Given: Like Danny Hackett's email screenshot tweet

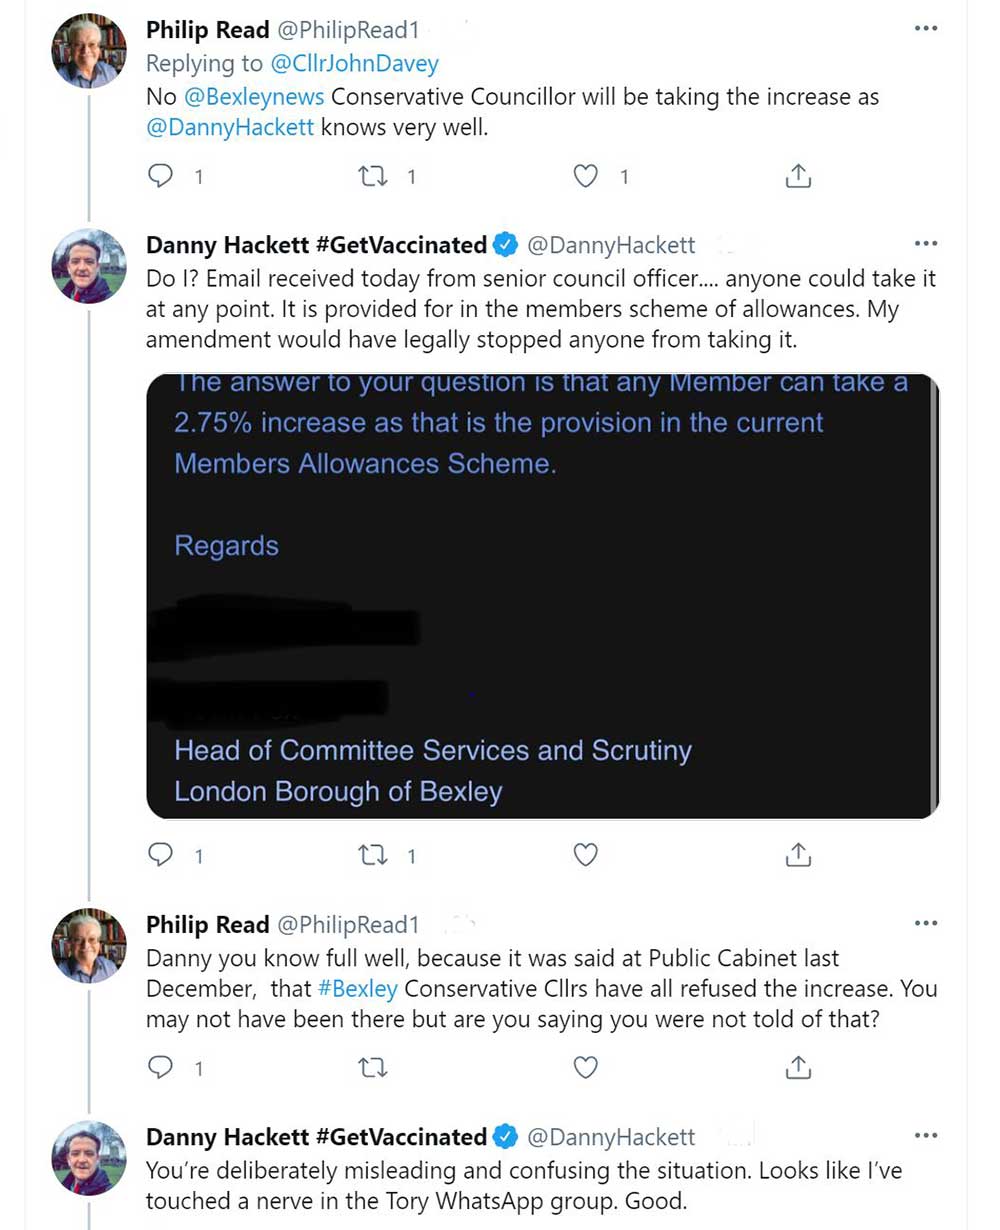Looking at the screenshot, I should point(586,855).
